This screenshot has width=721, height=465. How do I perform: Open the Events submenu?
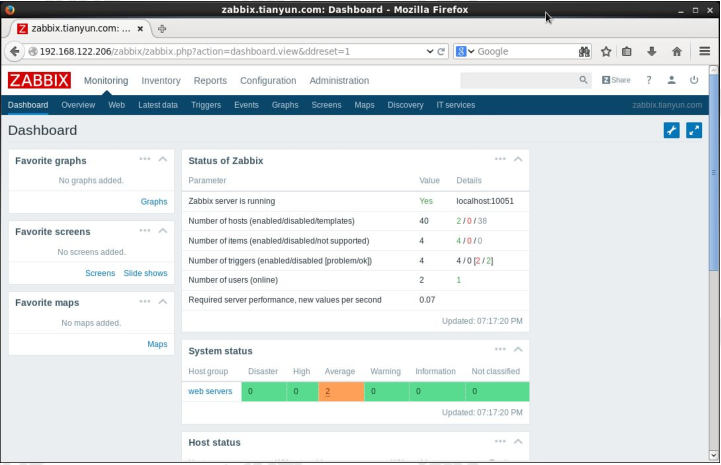click(x=246, y=105)
